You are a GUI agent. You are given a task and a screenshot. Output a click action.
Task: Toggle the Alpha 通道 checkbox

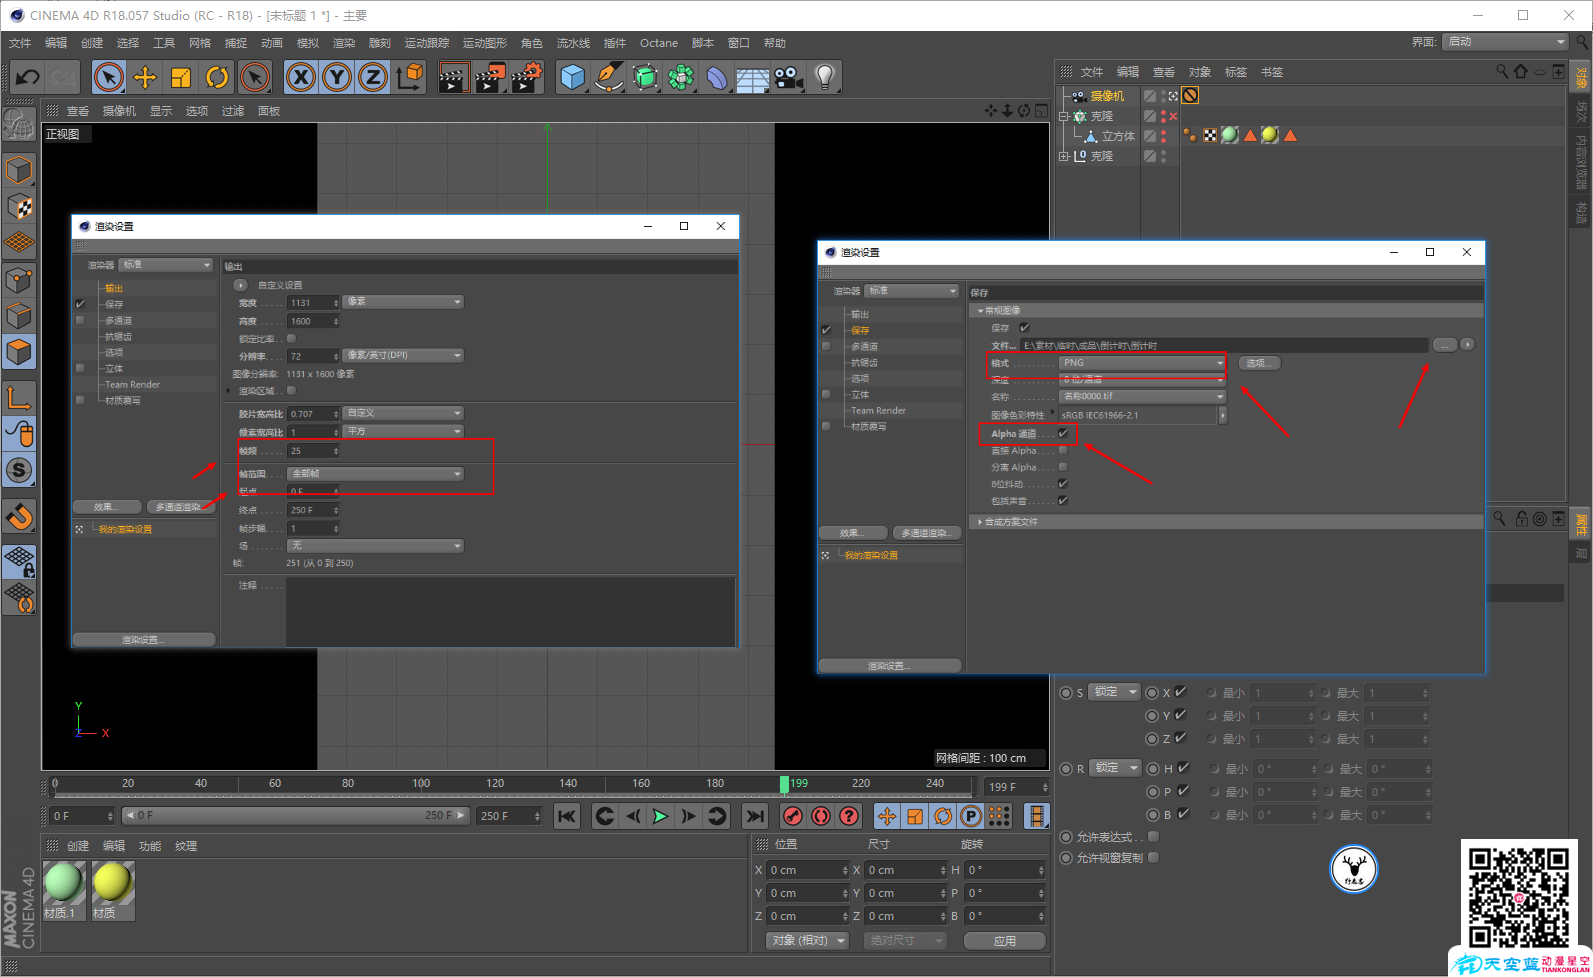tap(1063, 433)
